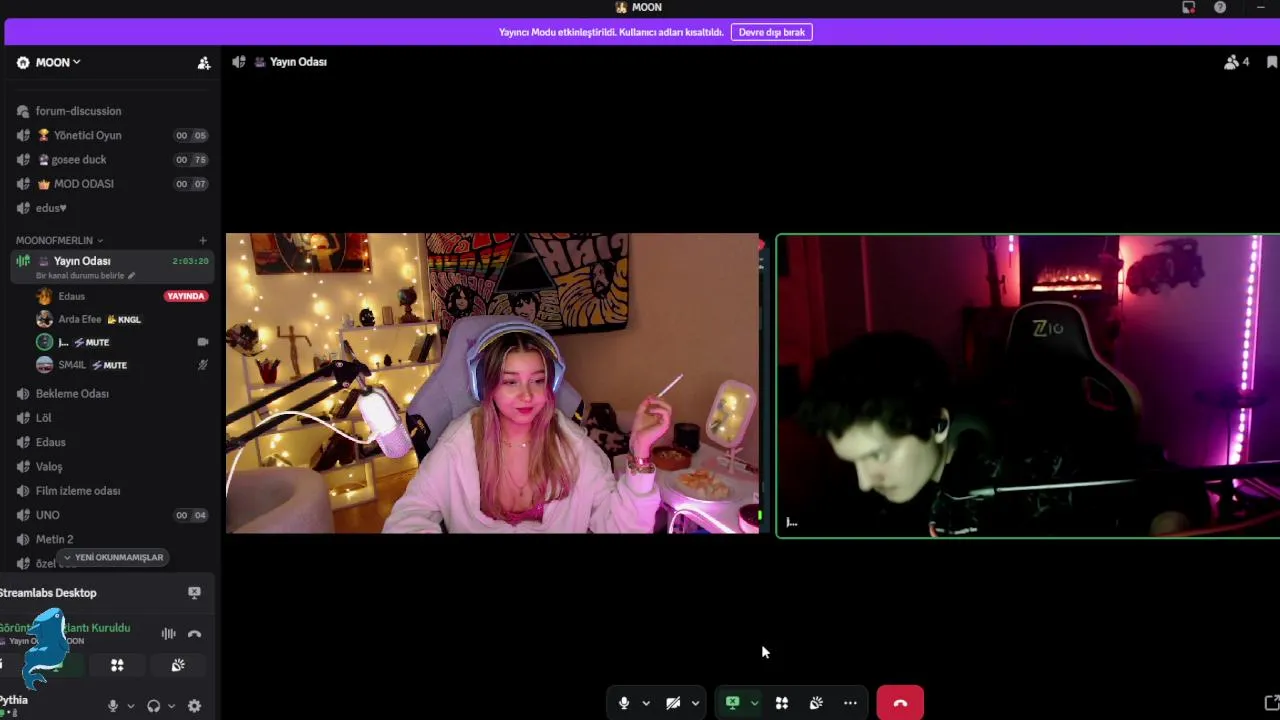Select user SM4IL in the voice list
Viewport: 1280px width, 720px height.
pyautogui.click(x=72, y=365)
